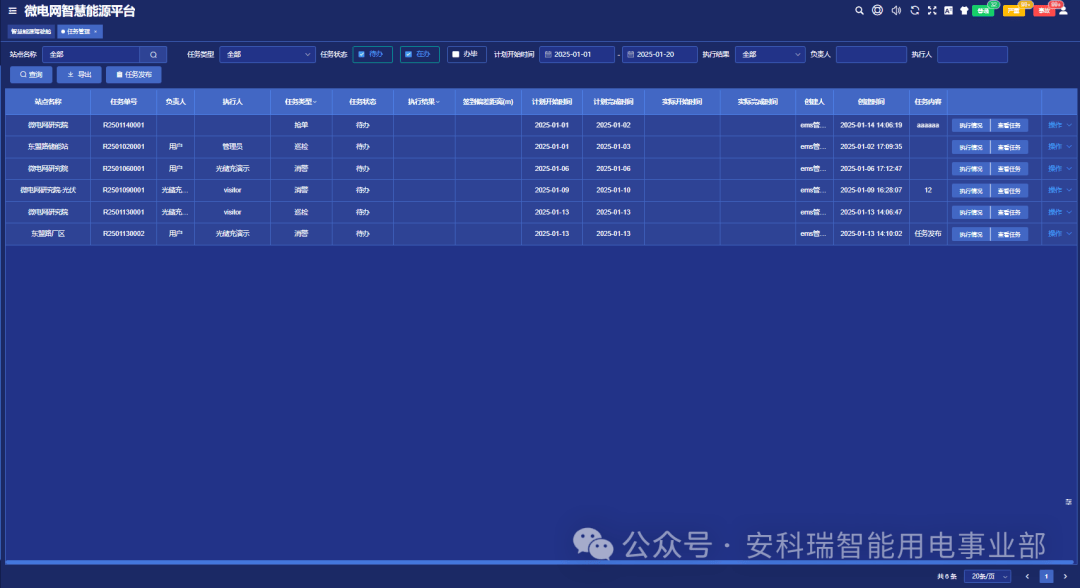Open the 任务类型 dropdown
The width and height of the screenshot is (1080, 588).
267,54
